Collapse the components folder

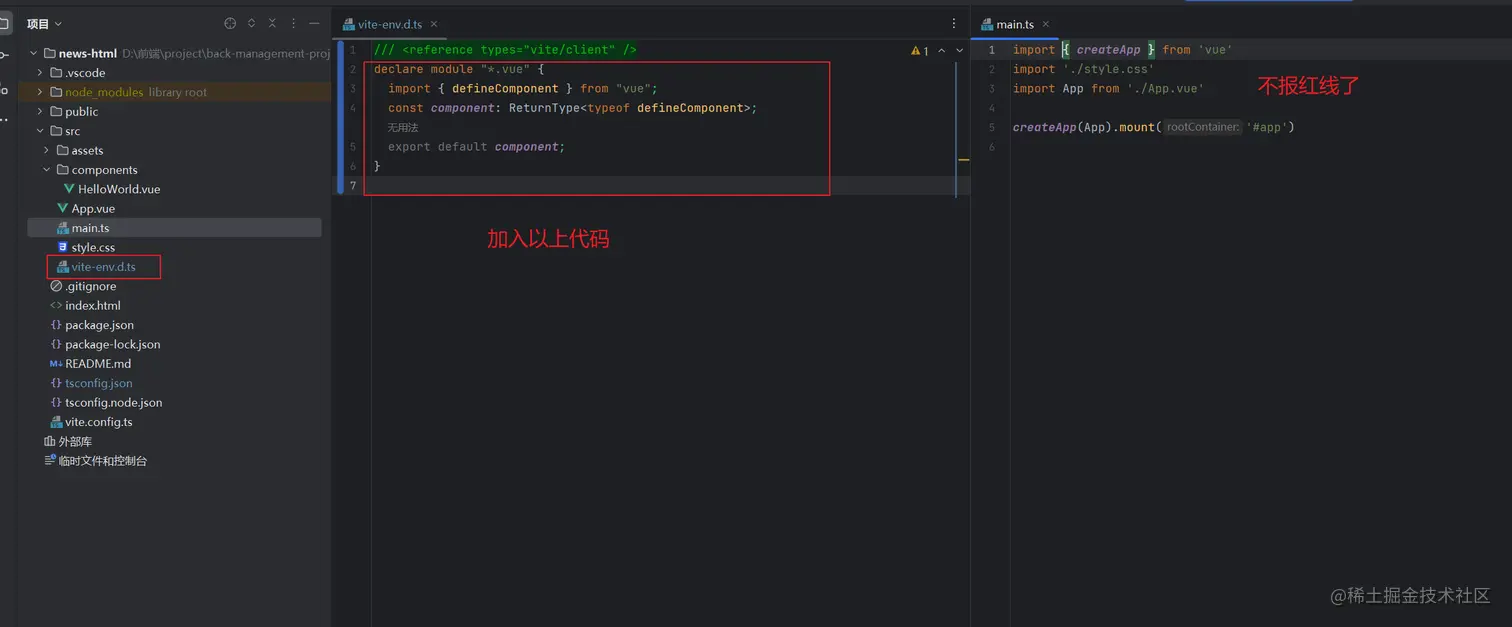pyautogui.click(x=47, y=170)
